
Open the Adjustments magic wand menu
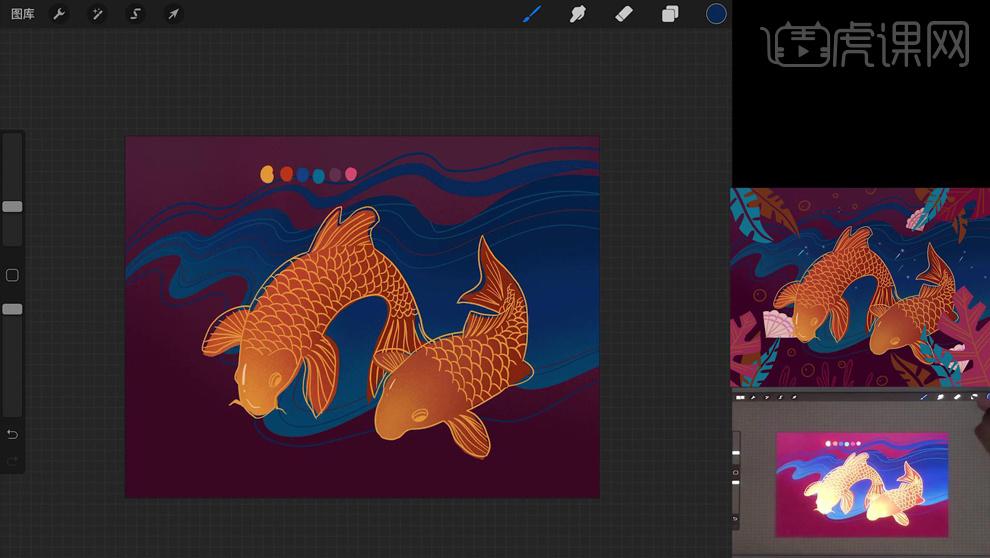(97, 14)
